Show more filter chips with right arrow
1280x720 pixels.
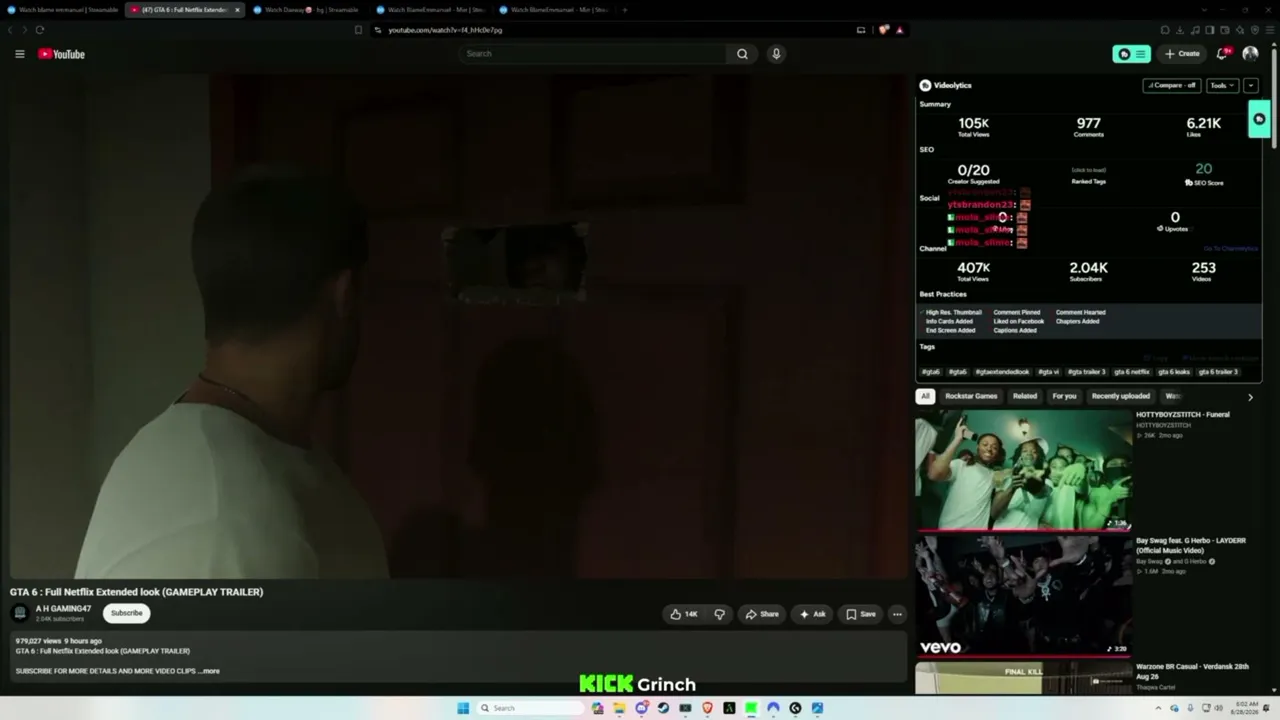(x=1250, y=397)
